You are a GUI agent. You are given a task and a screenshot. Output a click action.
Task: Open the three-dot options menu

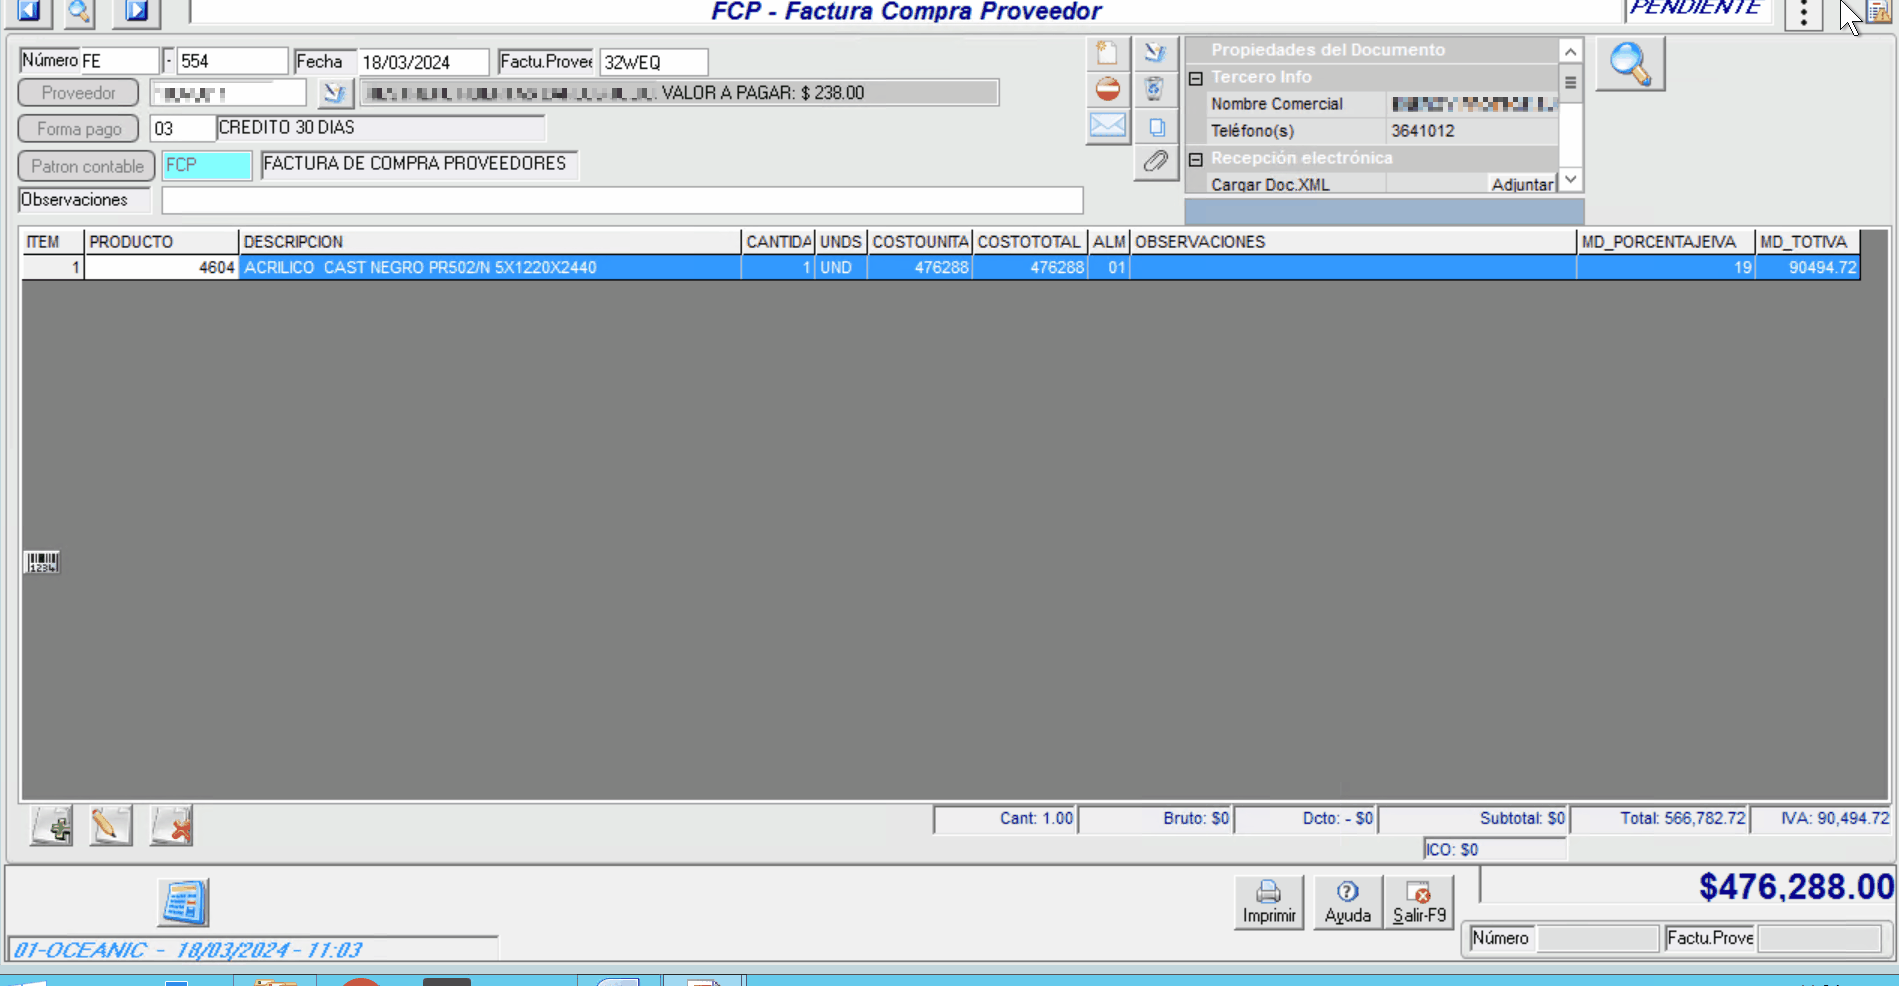pyautogui.click(x=1803, y=14)
